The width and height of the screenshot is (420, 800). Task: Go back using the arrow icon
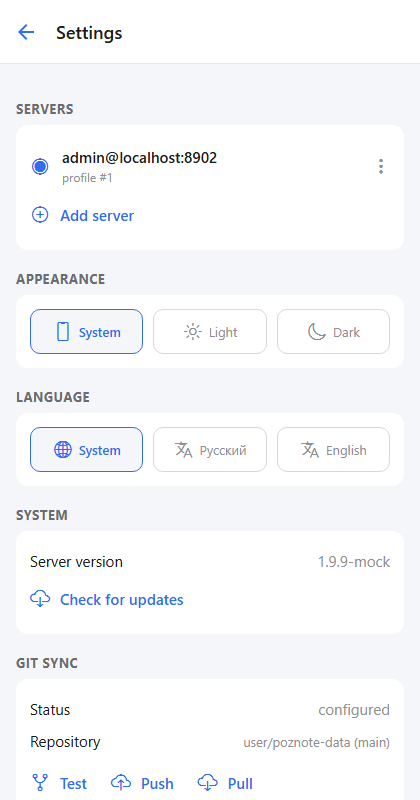[x=26, y=32]
